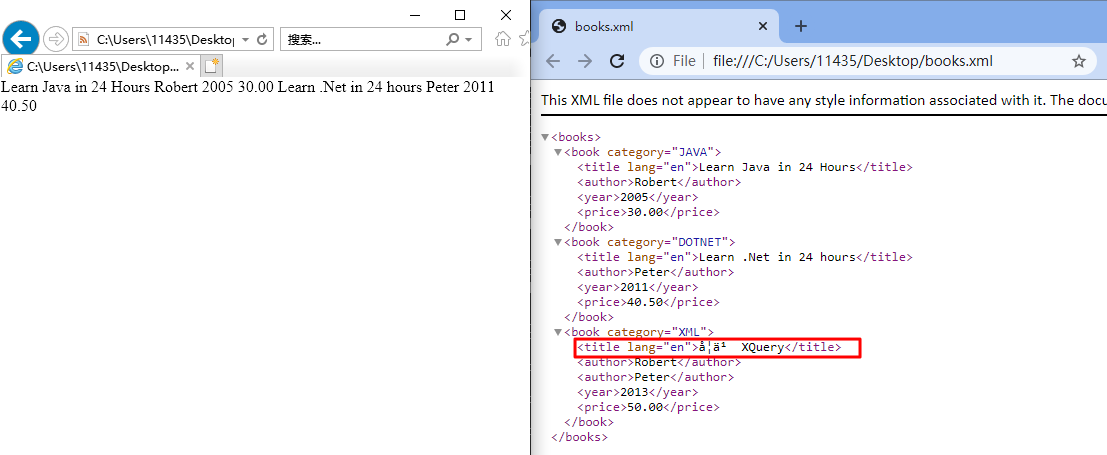The image size is (1107, 455).
Task: Click the Internet Explorer Forward arrow button
Action: [x=56, y=39]
